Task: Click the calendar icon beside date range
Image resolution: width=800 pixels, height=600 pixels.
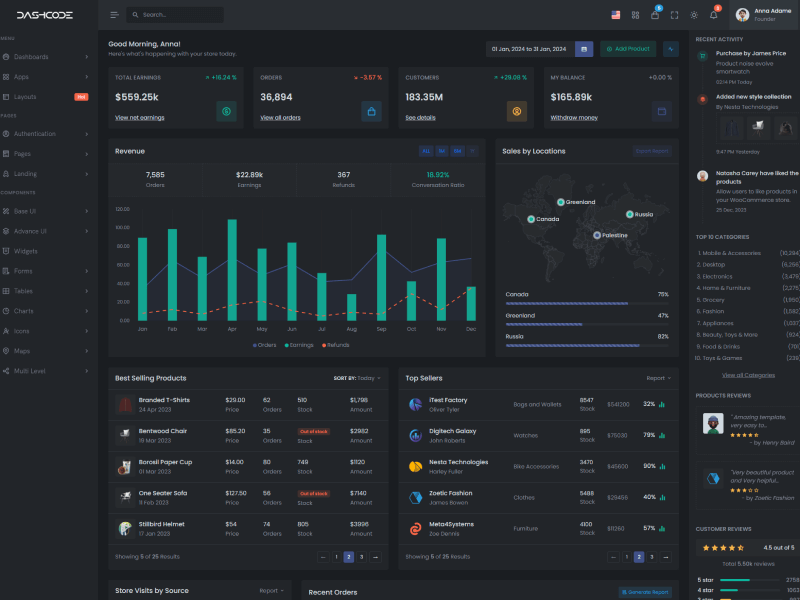Action: point(584,49)
